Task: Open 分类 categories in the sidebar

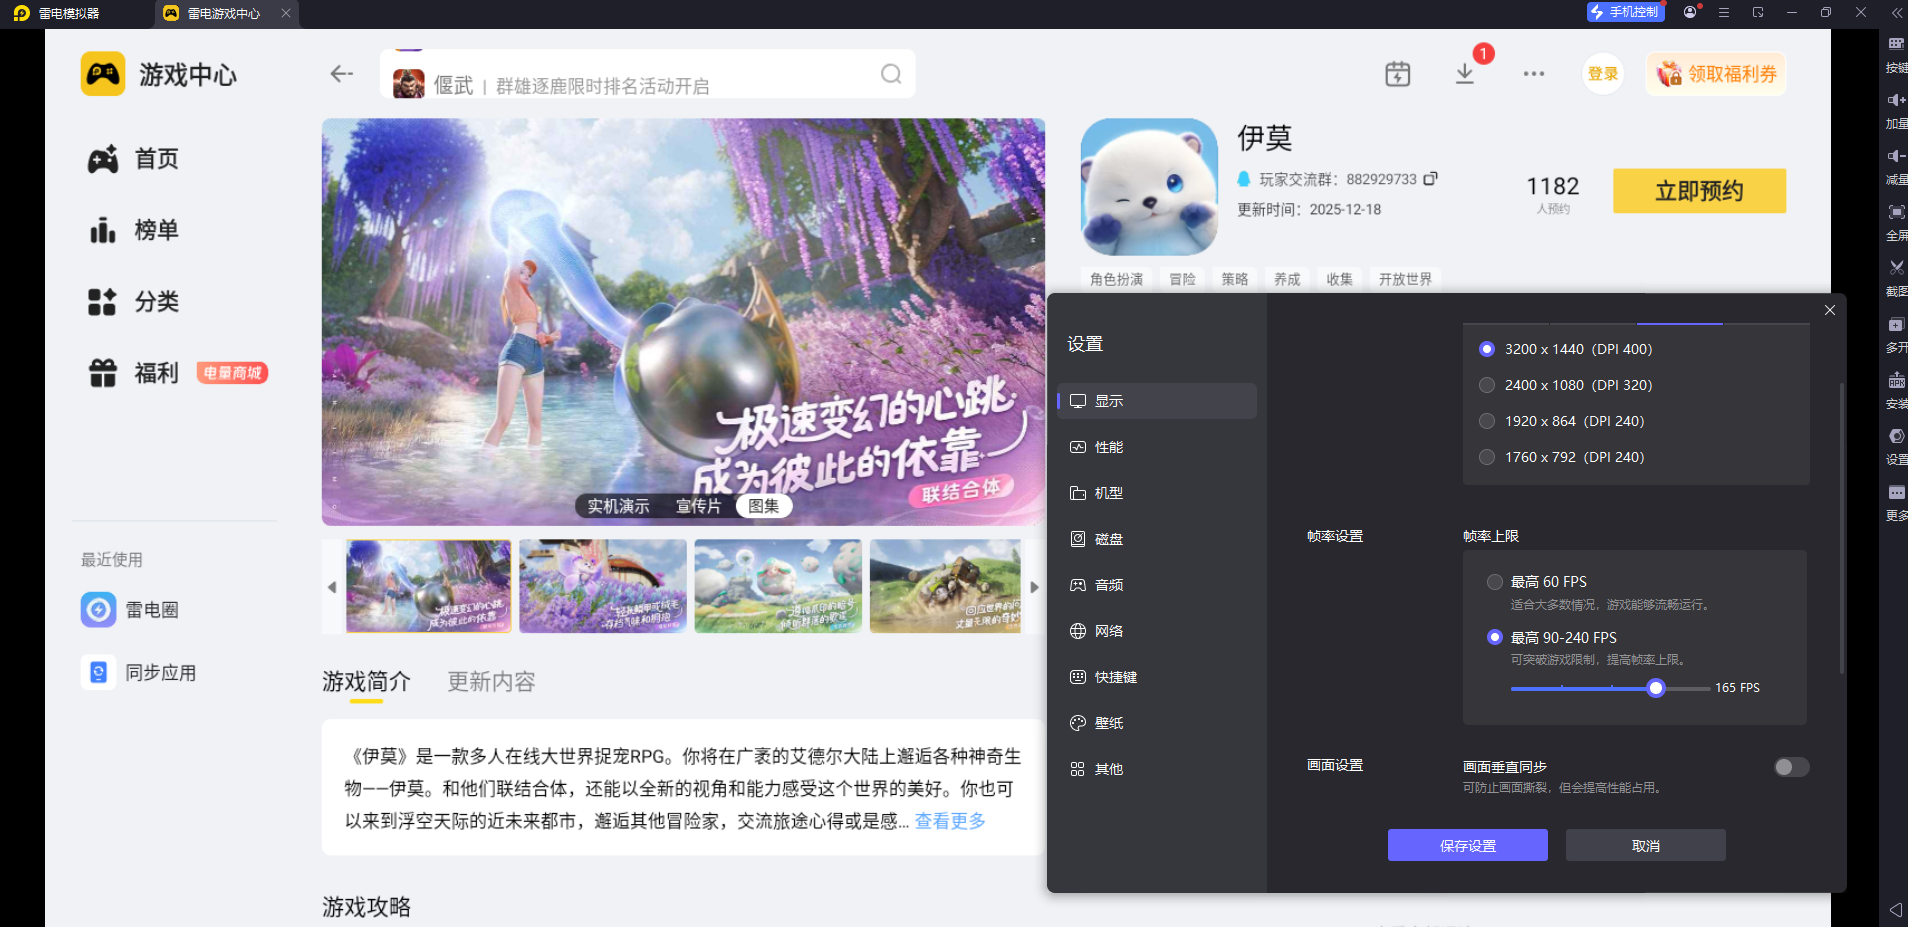Action: tap(133, 302)
